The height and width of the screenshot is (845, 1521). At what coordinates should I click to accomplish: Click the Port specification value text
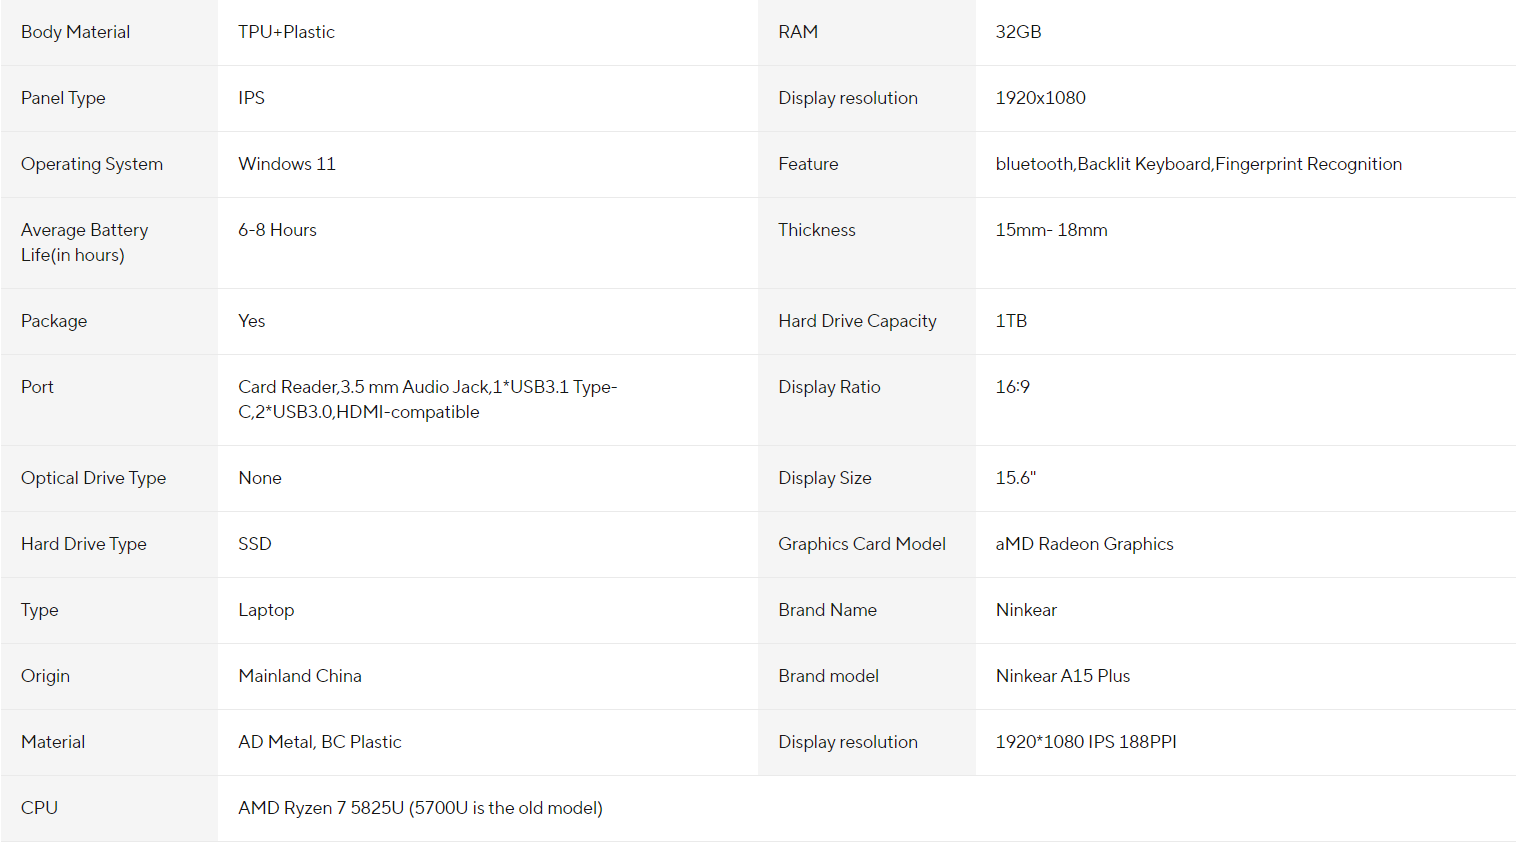427,399
